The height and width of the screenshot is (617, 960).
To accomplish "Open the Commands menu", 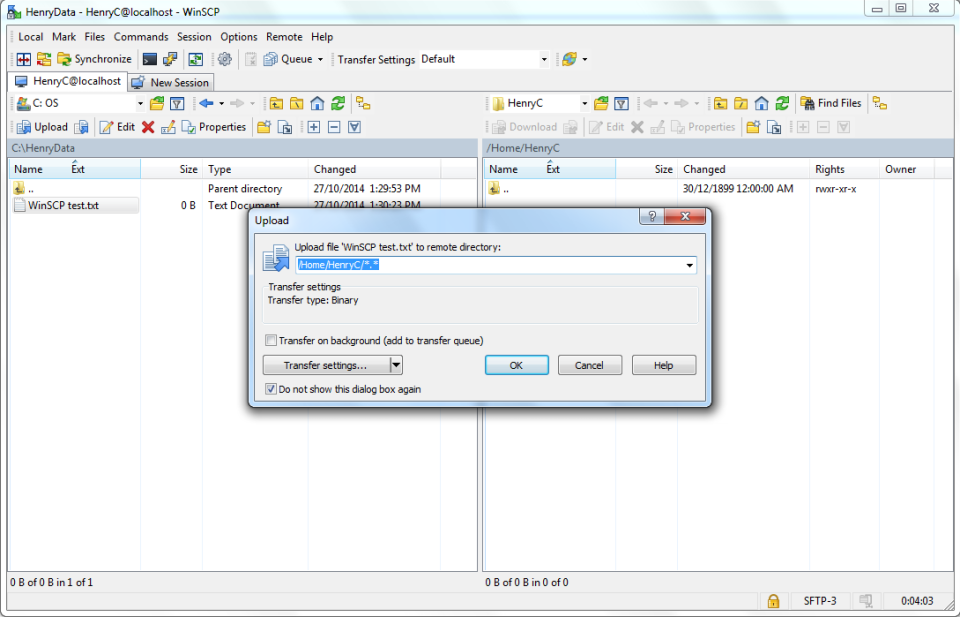I will click(141, 37).
